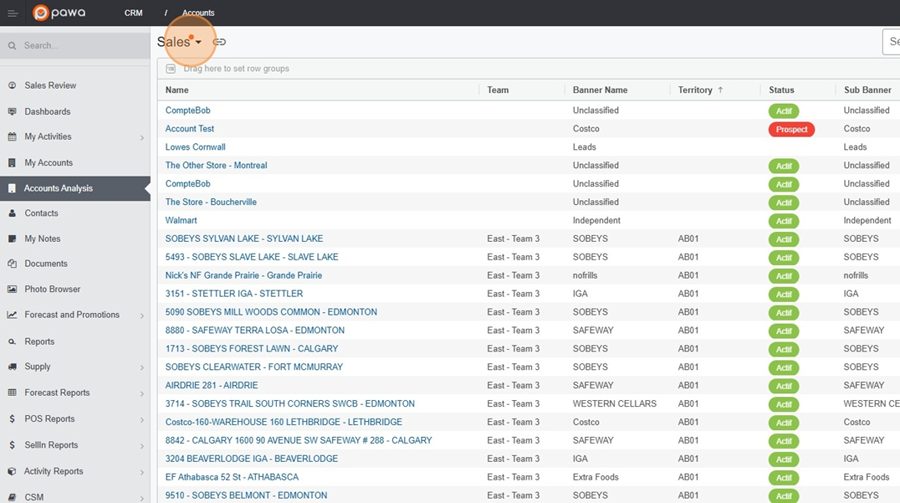Sort by the Sub Banner column header
Screen dimensions: 900x503
click(x=867, y=90)
